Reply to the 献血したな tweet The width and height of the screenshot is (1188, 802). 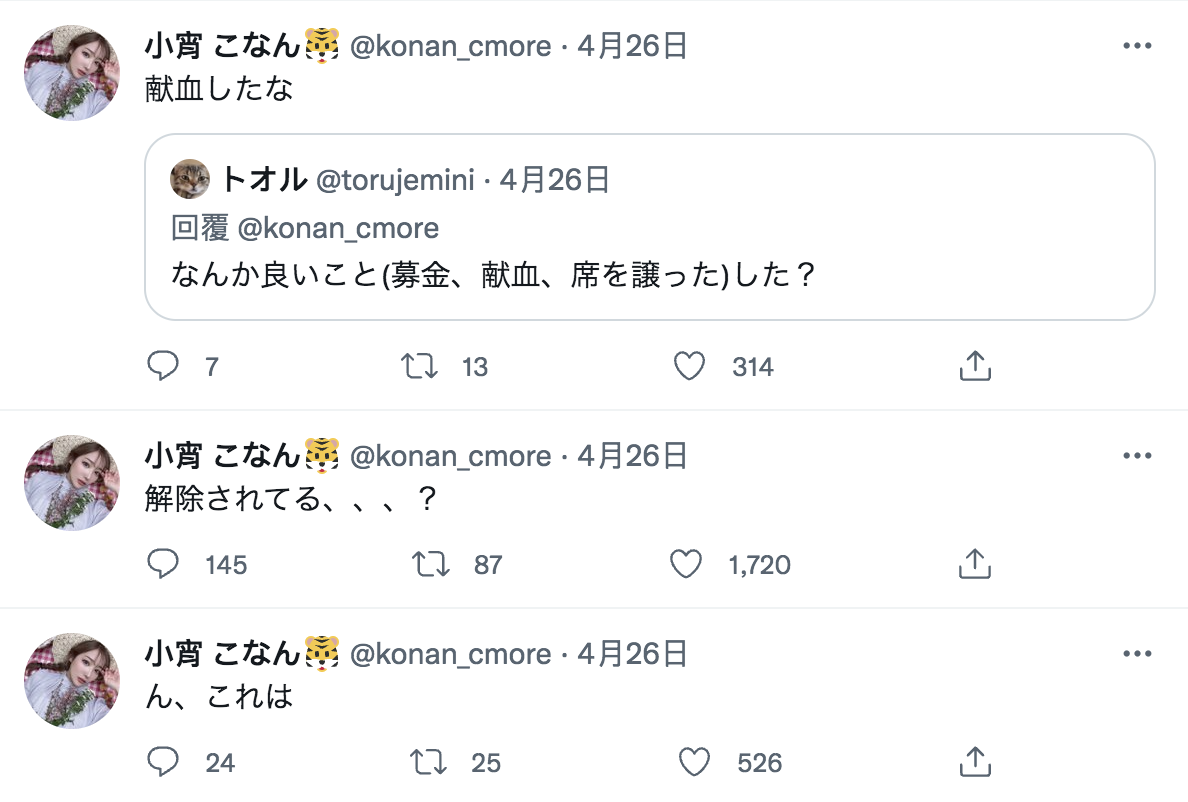(162, 367)
